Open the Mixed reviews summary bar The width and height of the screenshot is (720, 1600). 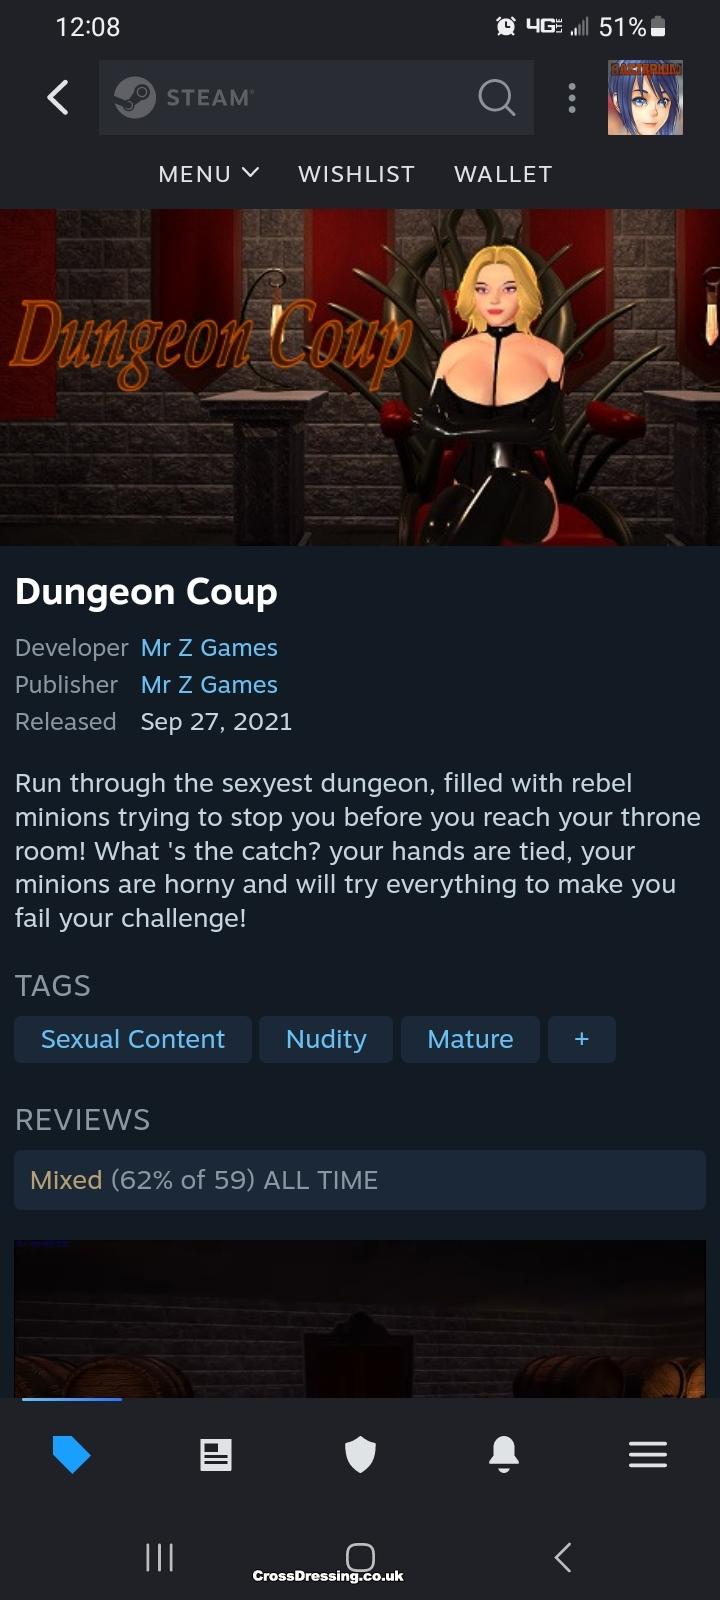(360, 1180)
